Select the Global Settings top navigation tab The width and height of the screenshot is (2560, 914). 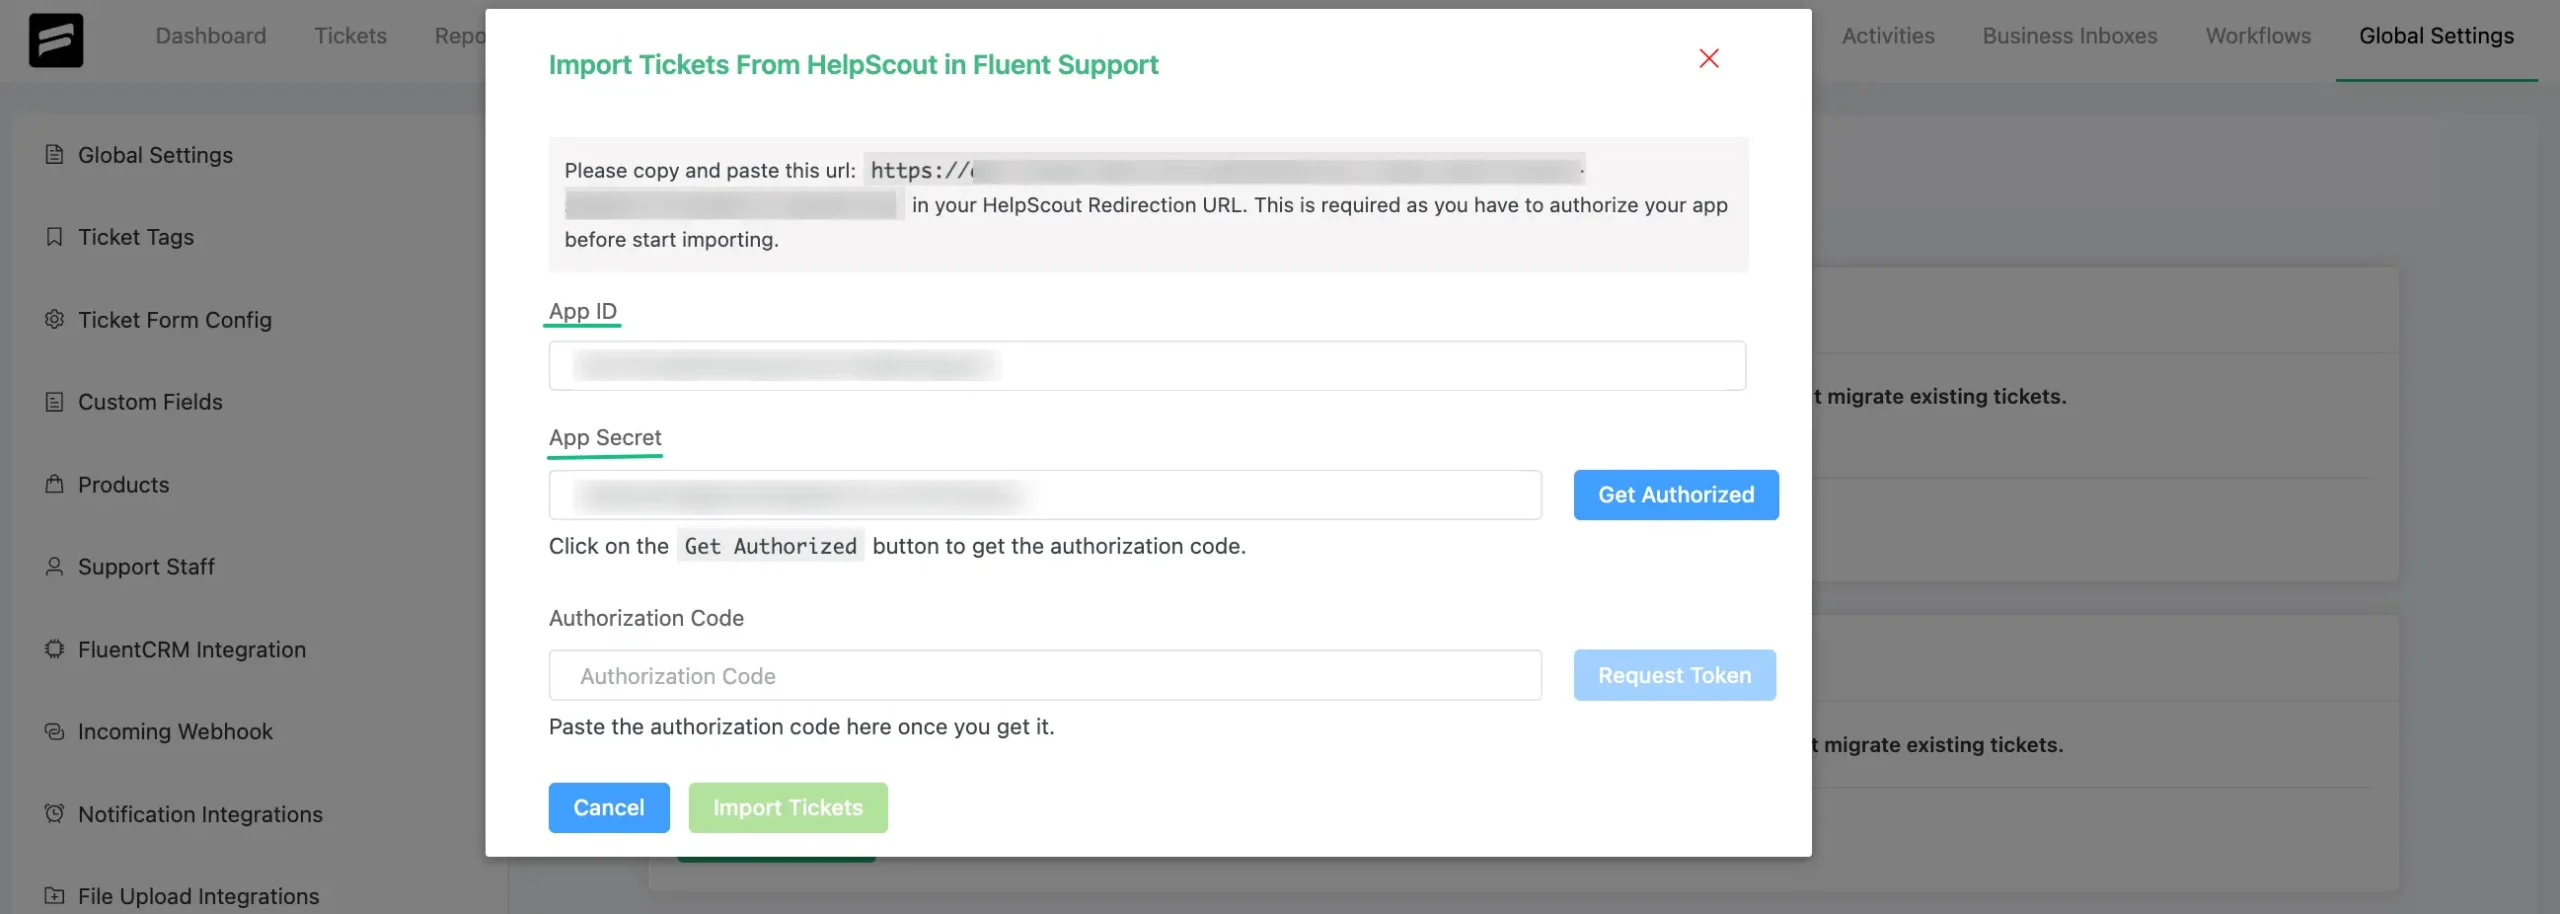(x=2436, y=36)
